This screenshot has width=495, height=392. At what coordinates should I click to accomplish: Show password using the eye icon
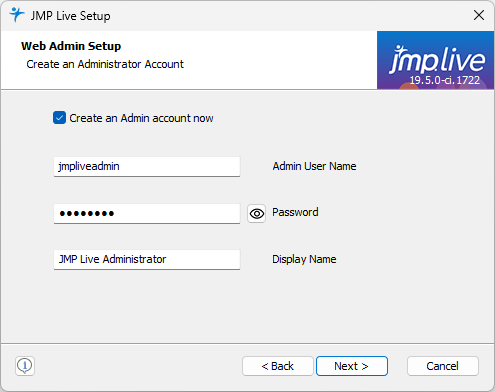point(256,213)
